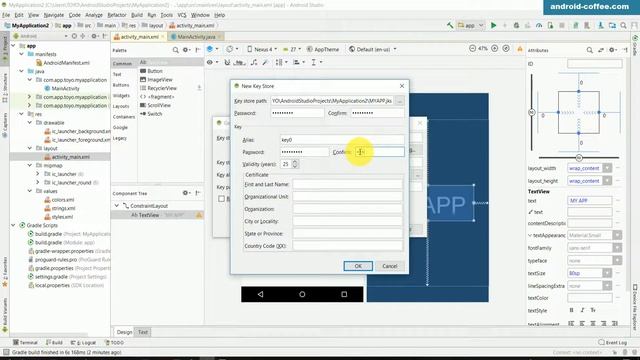
Task: Open the layout_width dropdown arrow
Action: pos(607,168)
